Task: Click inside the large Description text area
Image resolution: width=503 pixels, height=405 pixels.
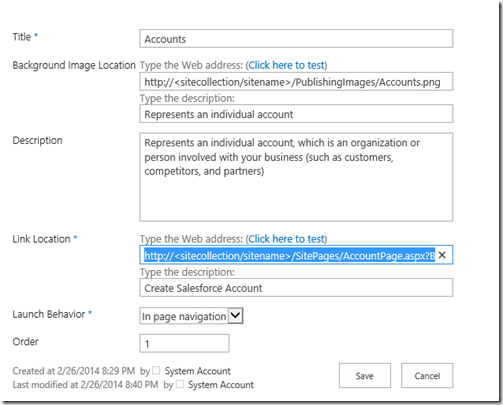Action: click(x=296, y=177)
